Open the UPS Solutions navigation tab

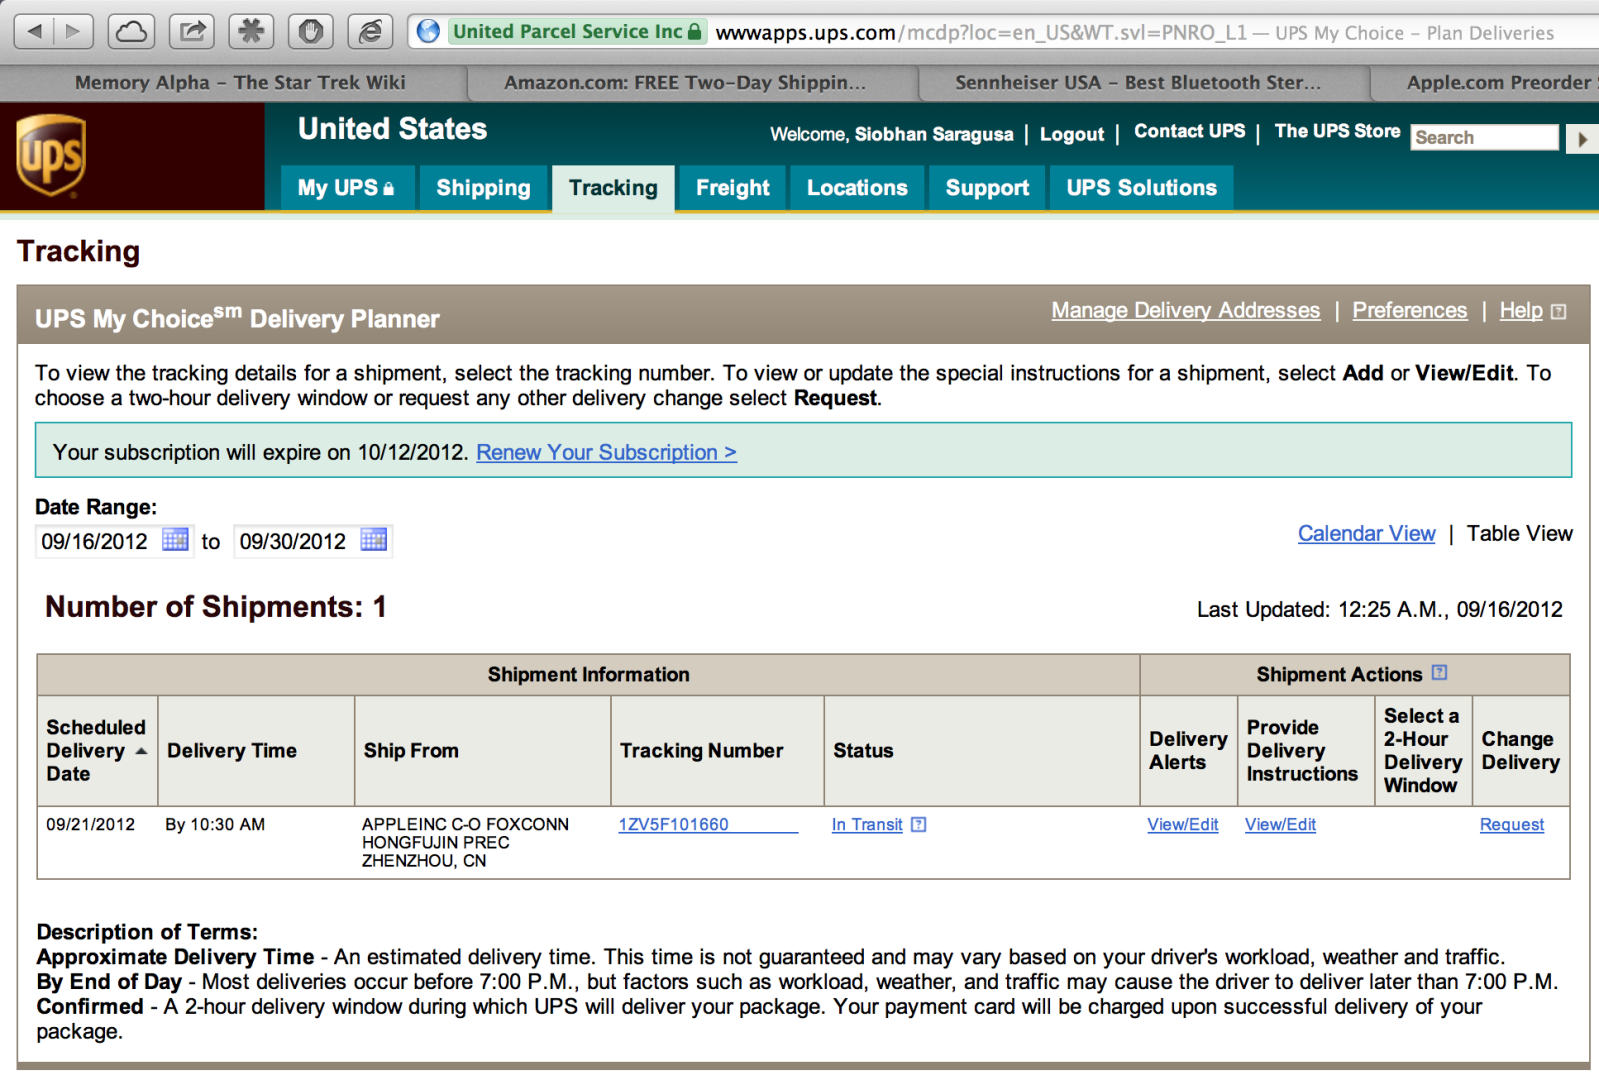[1141, 188]
